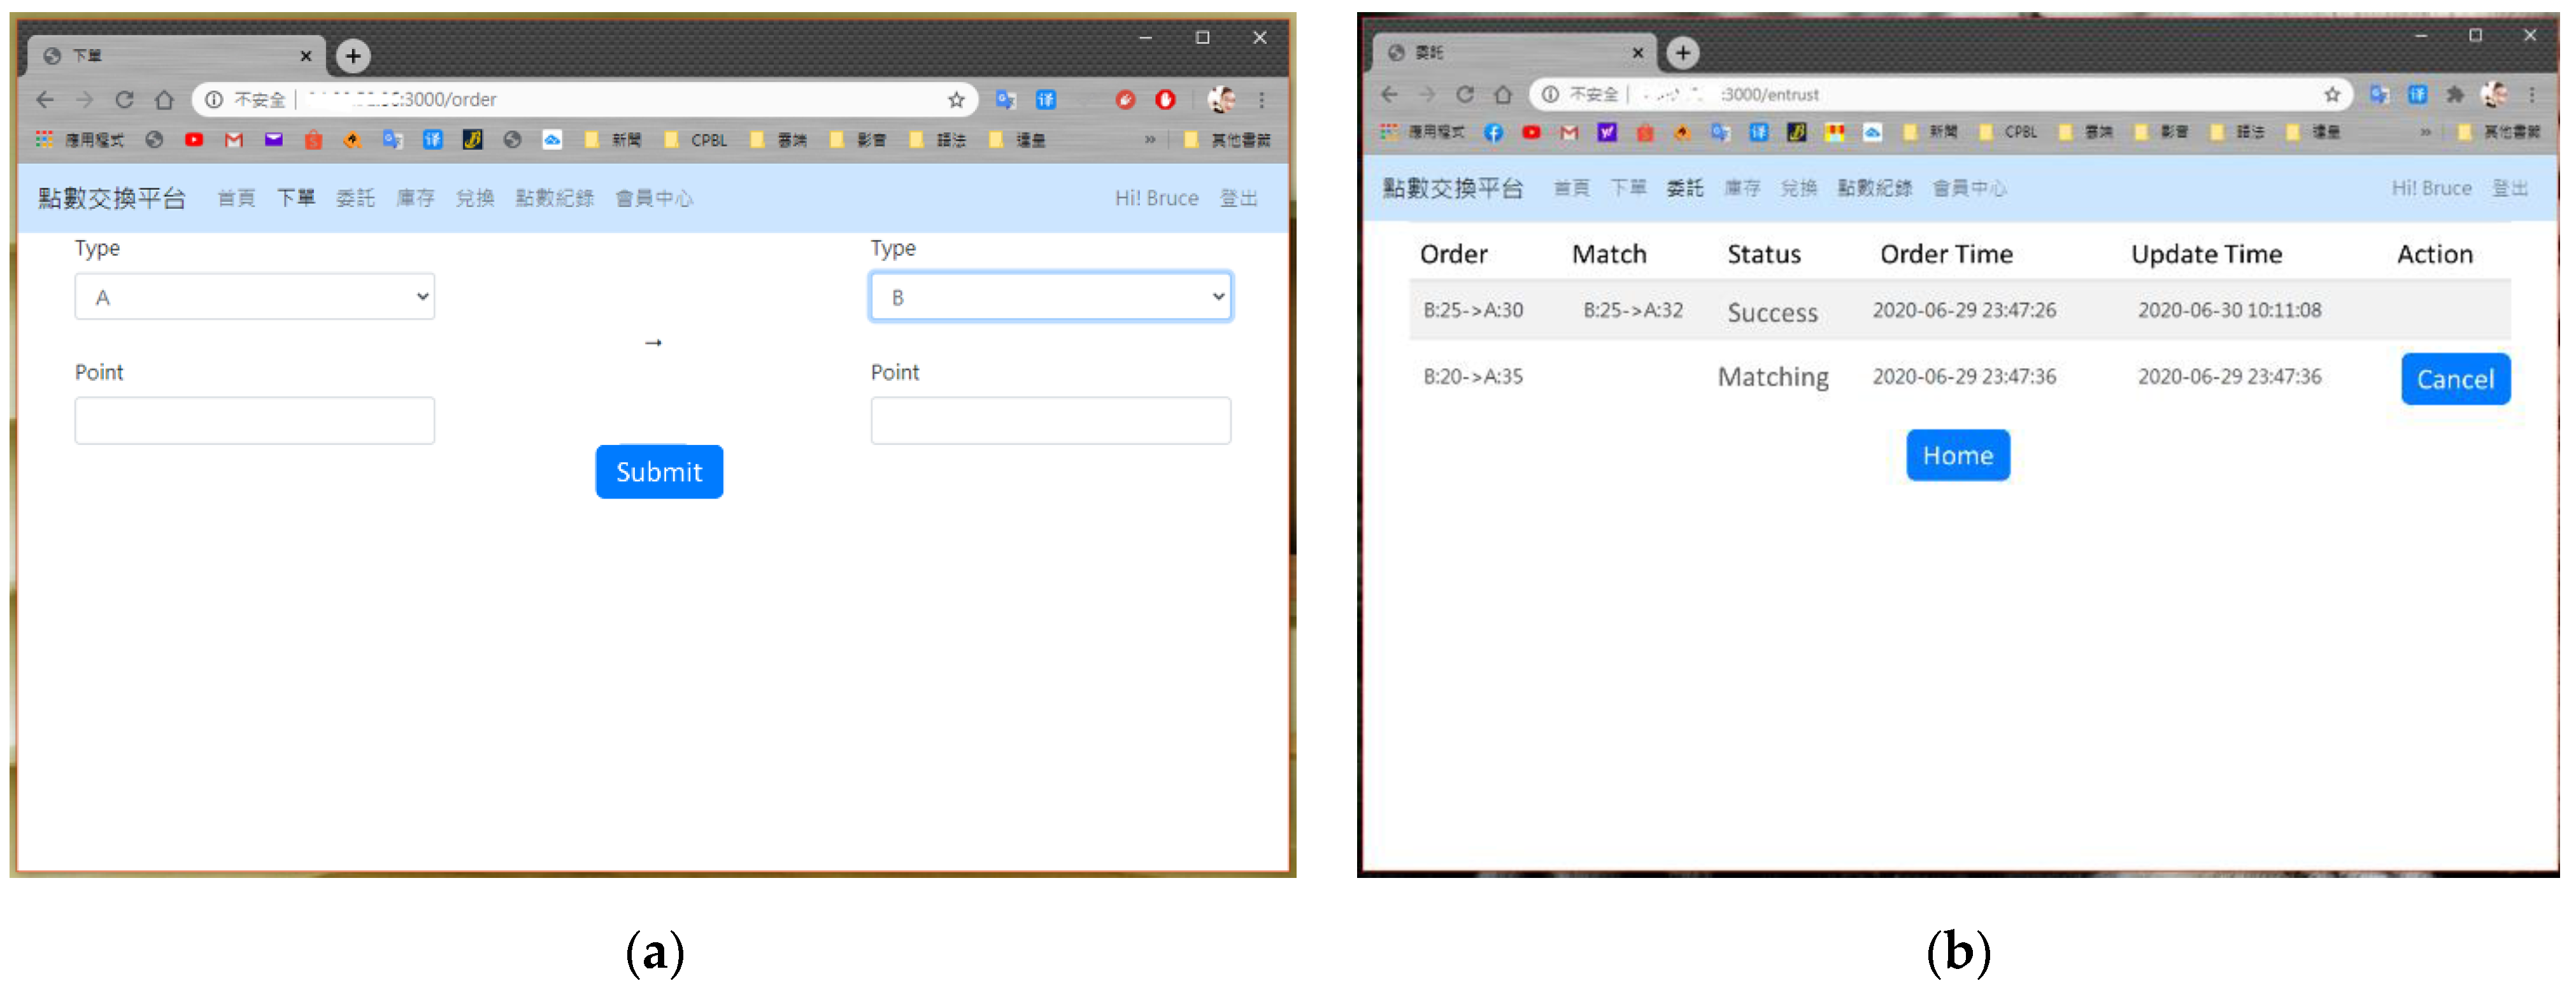Open 委託 menu in left navigation bar
The width and height of the screenshot is (2576, 990).
click(x=355, y=198)
